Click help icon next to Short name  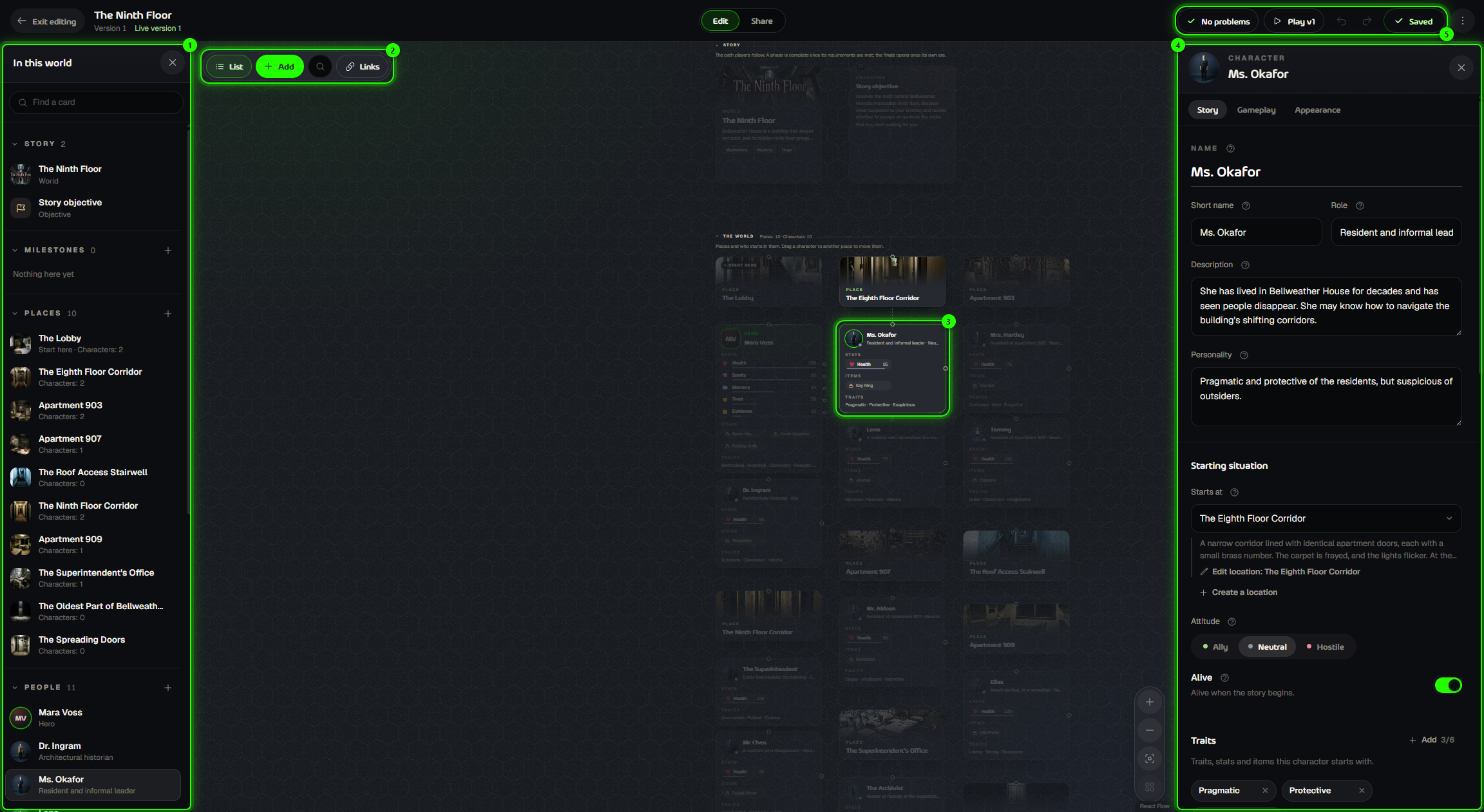click(x=1246, y=206)
